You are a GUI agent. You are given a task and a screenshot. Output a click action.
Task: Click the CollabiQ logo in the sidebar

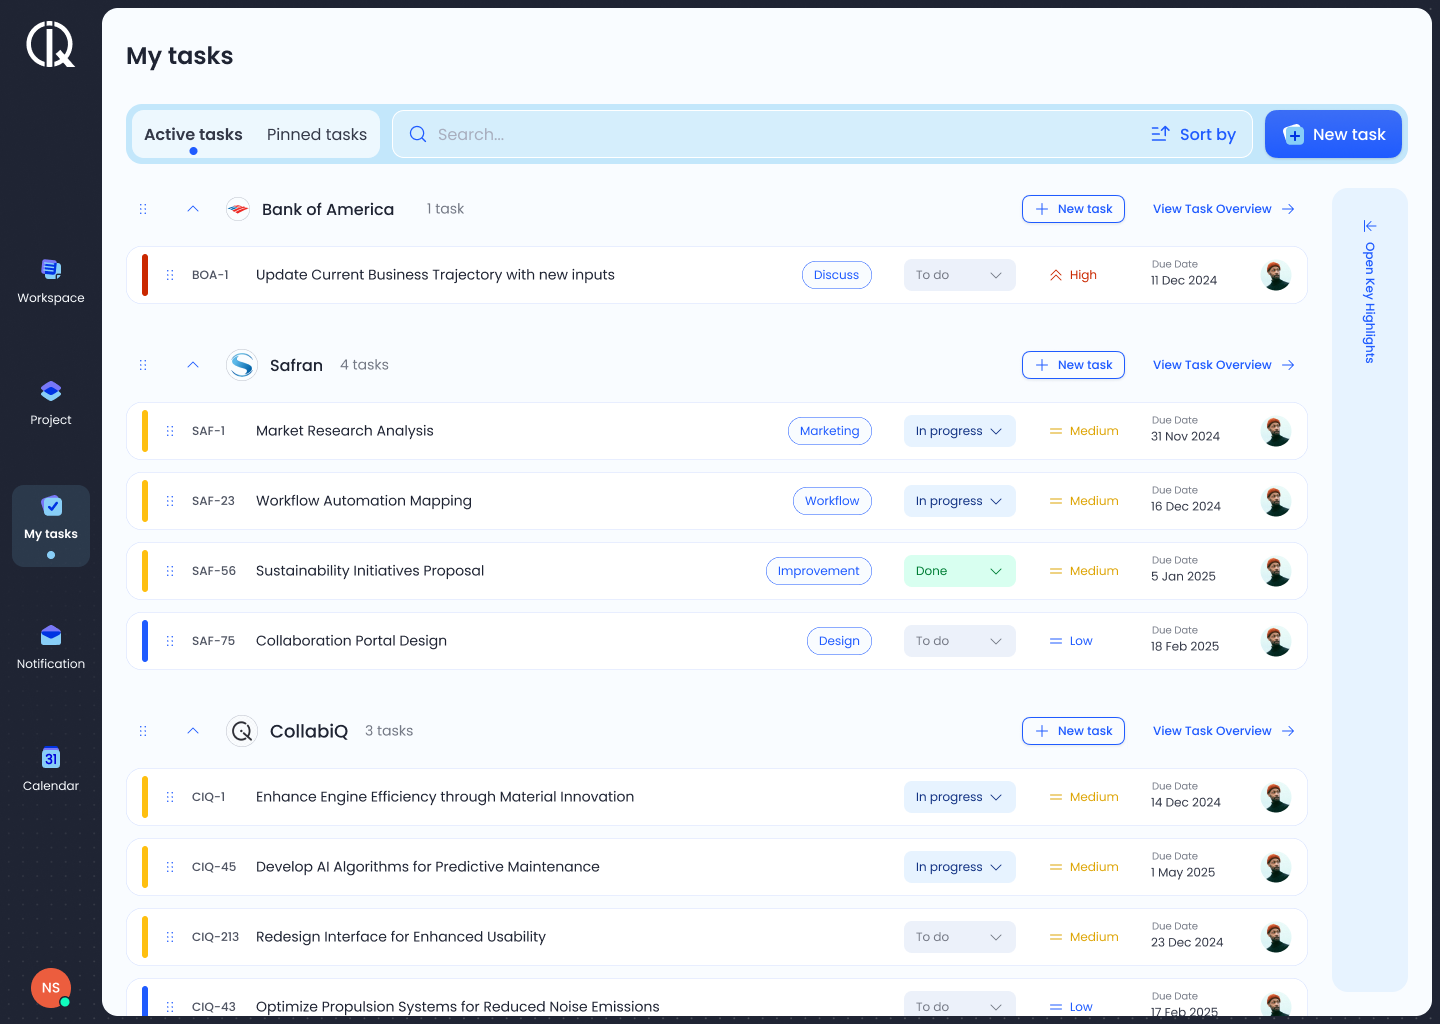pos(51,45)
